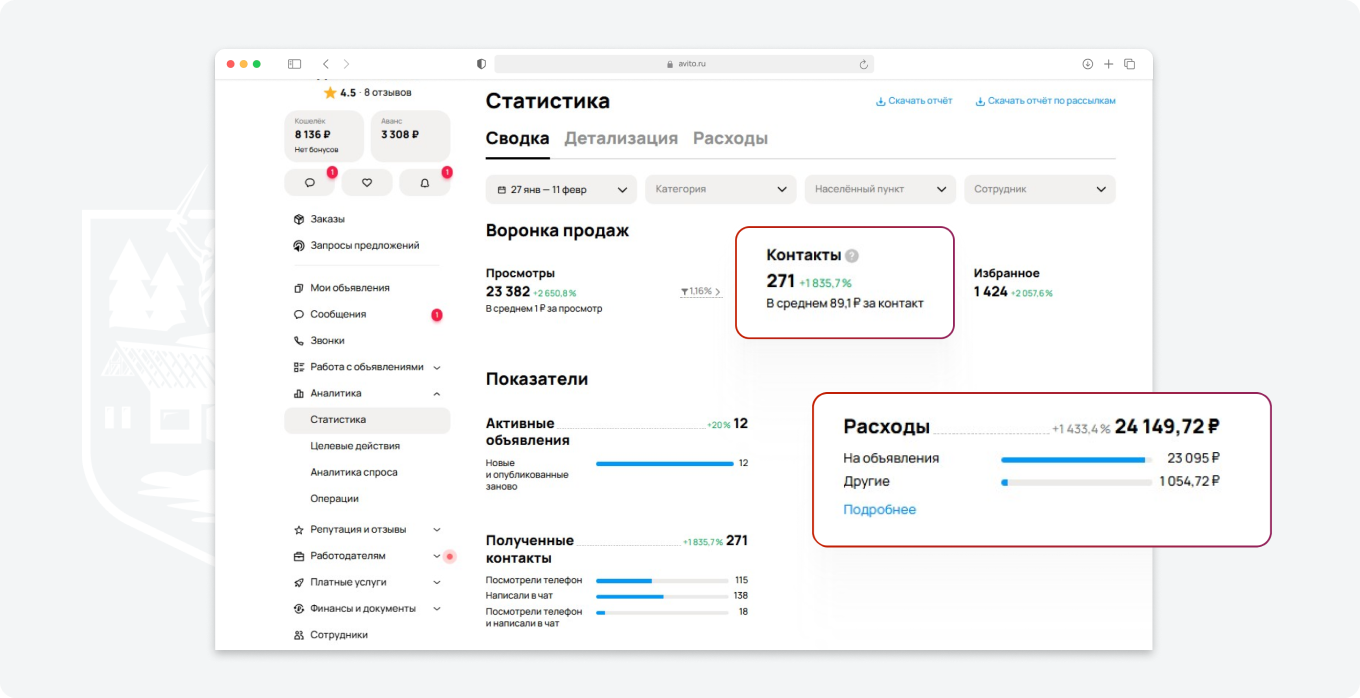Expand Финансы и документы chevron

437,609
